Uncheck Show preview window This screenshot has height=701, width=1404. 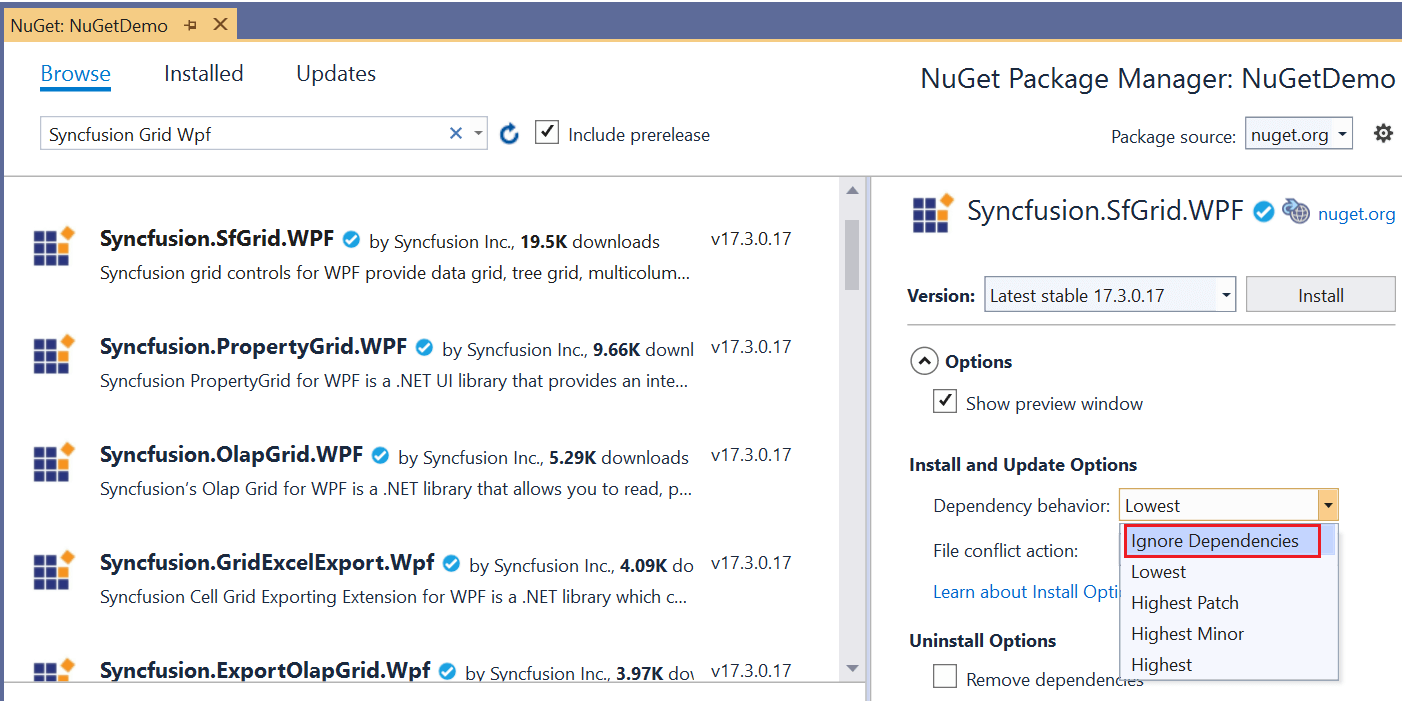coord(944,400)
